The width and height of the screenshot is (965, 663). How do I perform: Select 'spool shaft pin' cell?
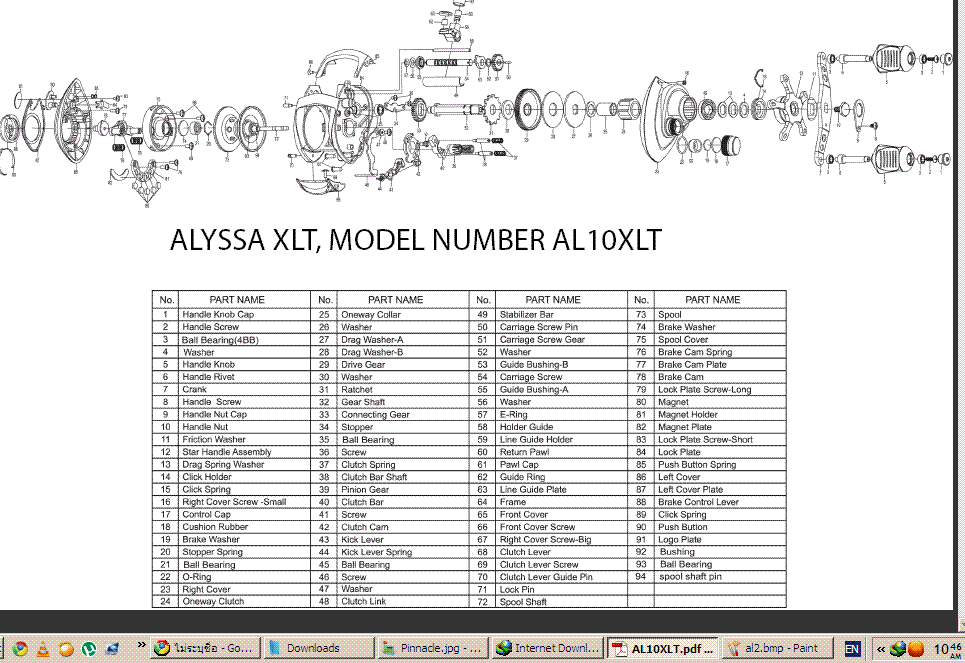pyautogui.click(x=691, y=577)
